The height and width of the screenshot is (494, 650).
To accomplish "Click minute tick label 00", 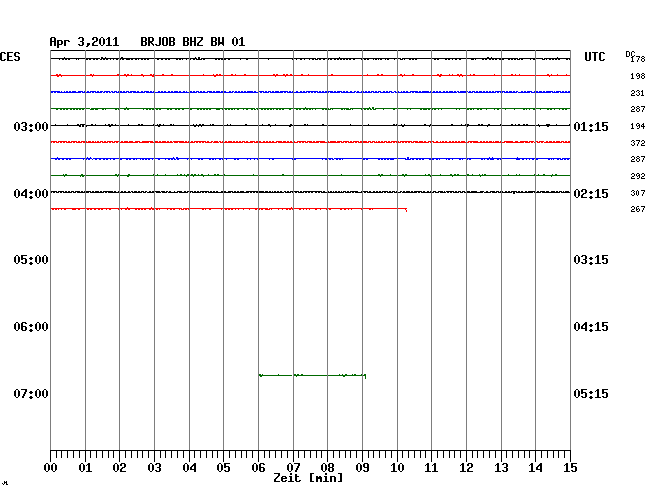I will 51,468.
